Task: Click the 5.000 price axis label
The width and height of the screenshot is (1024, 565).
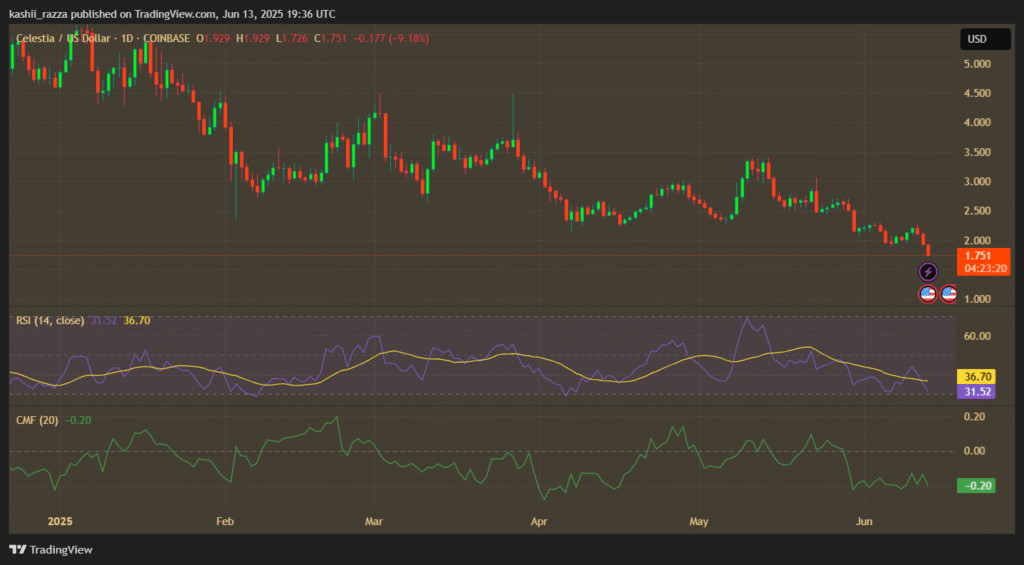Action: point(978,64)
